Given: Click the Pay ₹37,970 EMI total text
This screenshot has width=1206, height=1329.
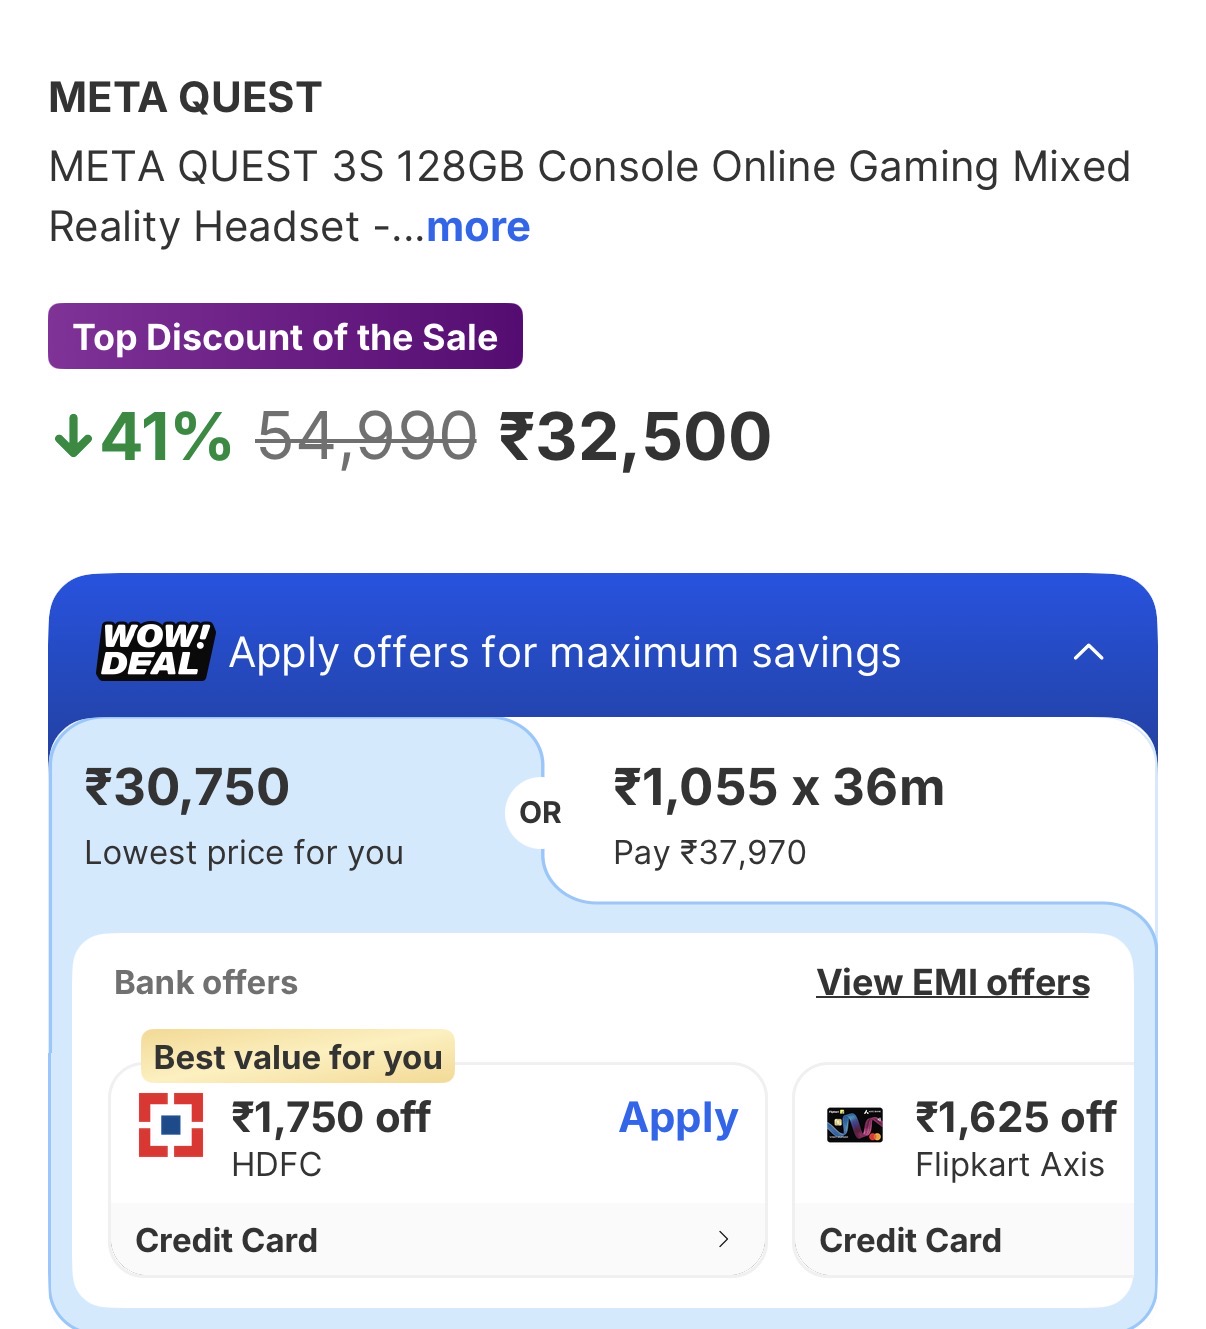Looking at the screenshot, I should coord(709,853).
